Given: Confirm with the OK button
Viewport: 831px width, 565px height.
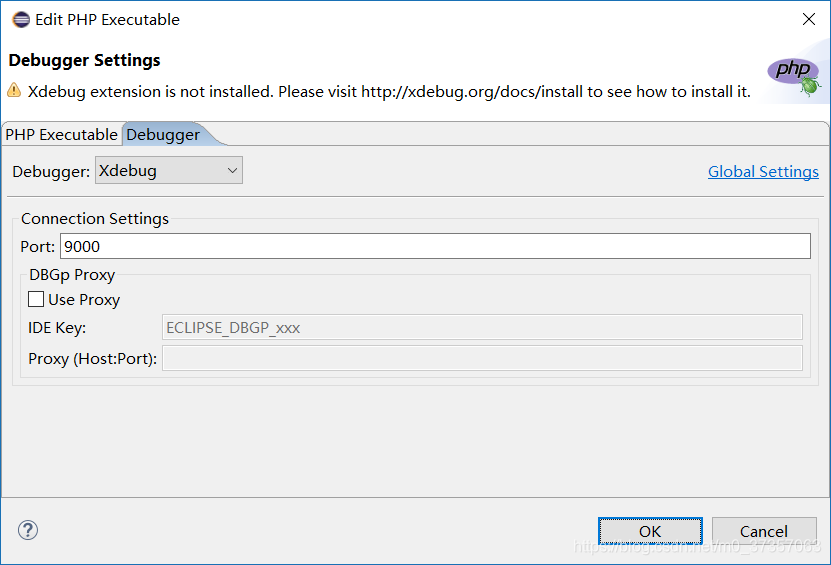Looking at the screenshot, I should coord(650,531).
